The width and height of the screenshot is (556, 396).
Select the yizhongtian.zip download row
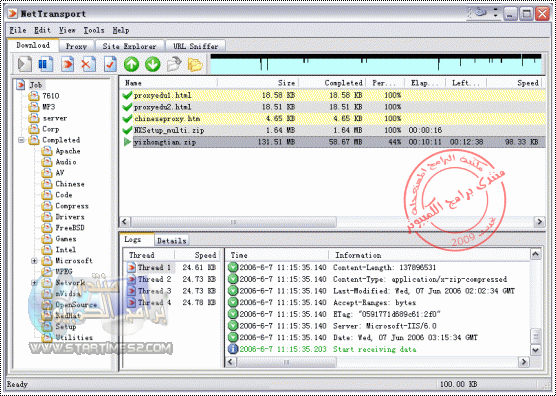(333, 143)
